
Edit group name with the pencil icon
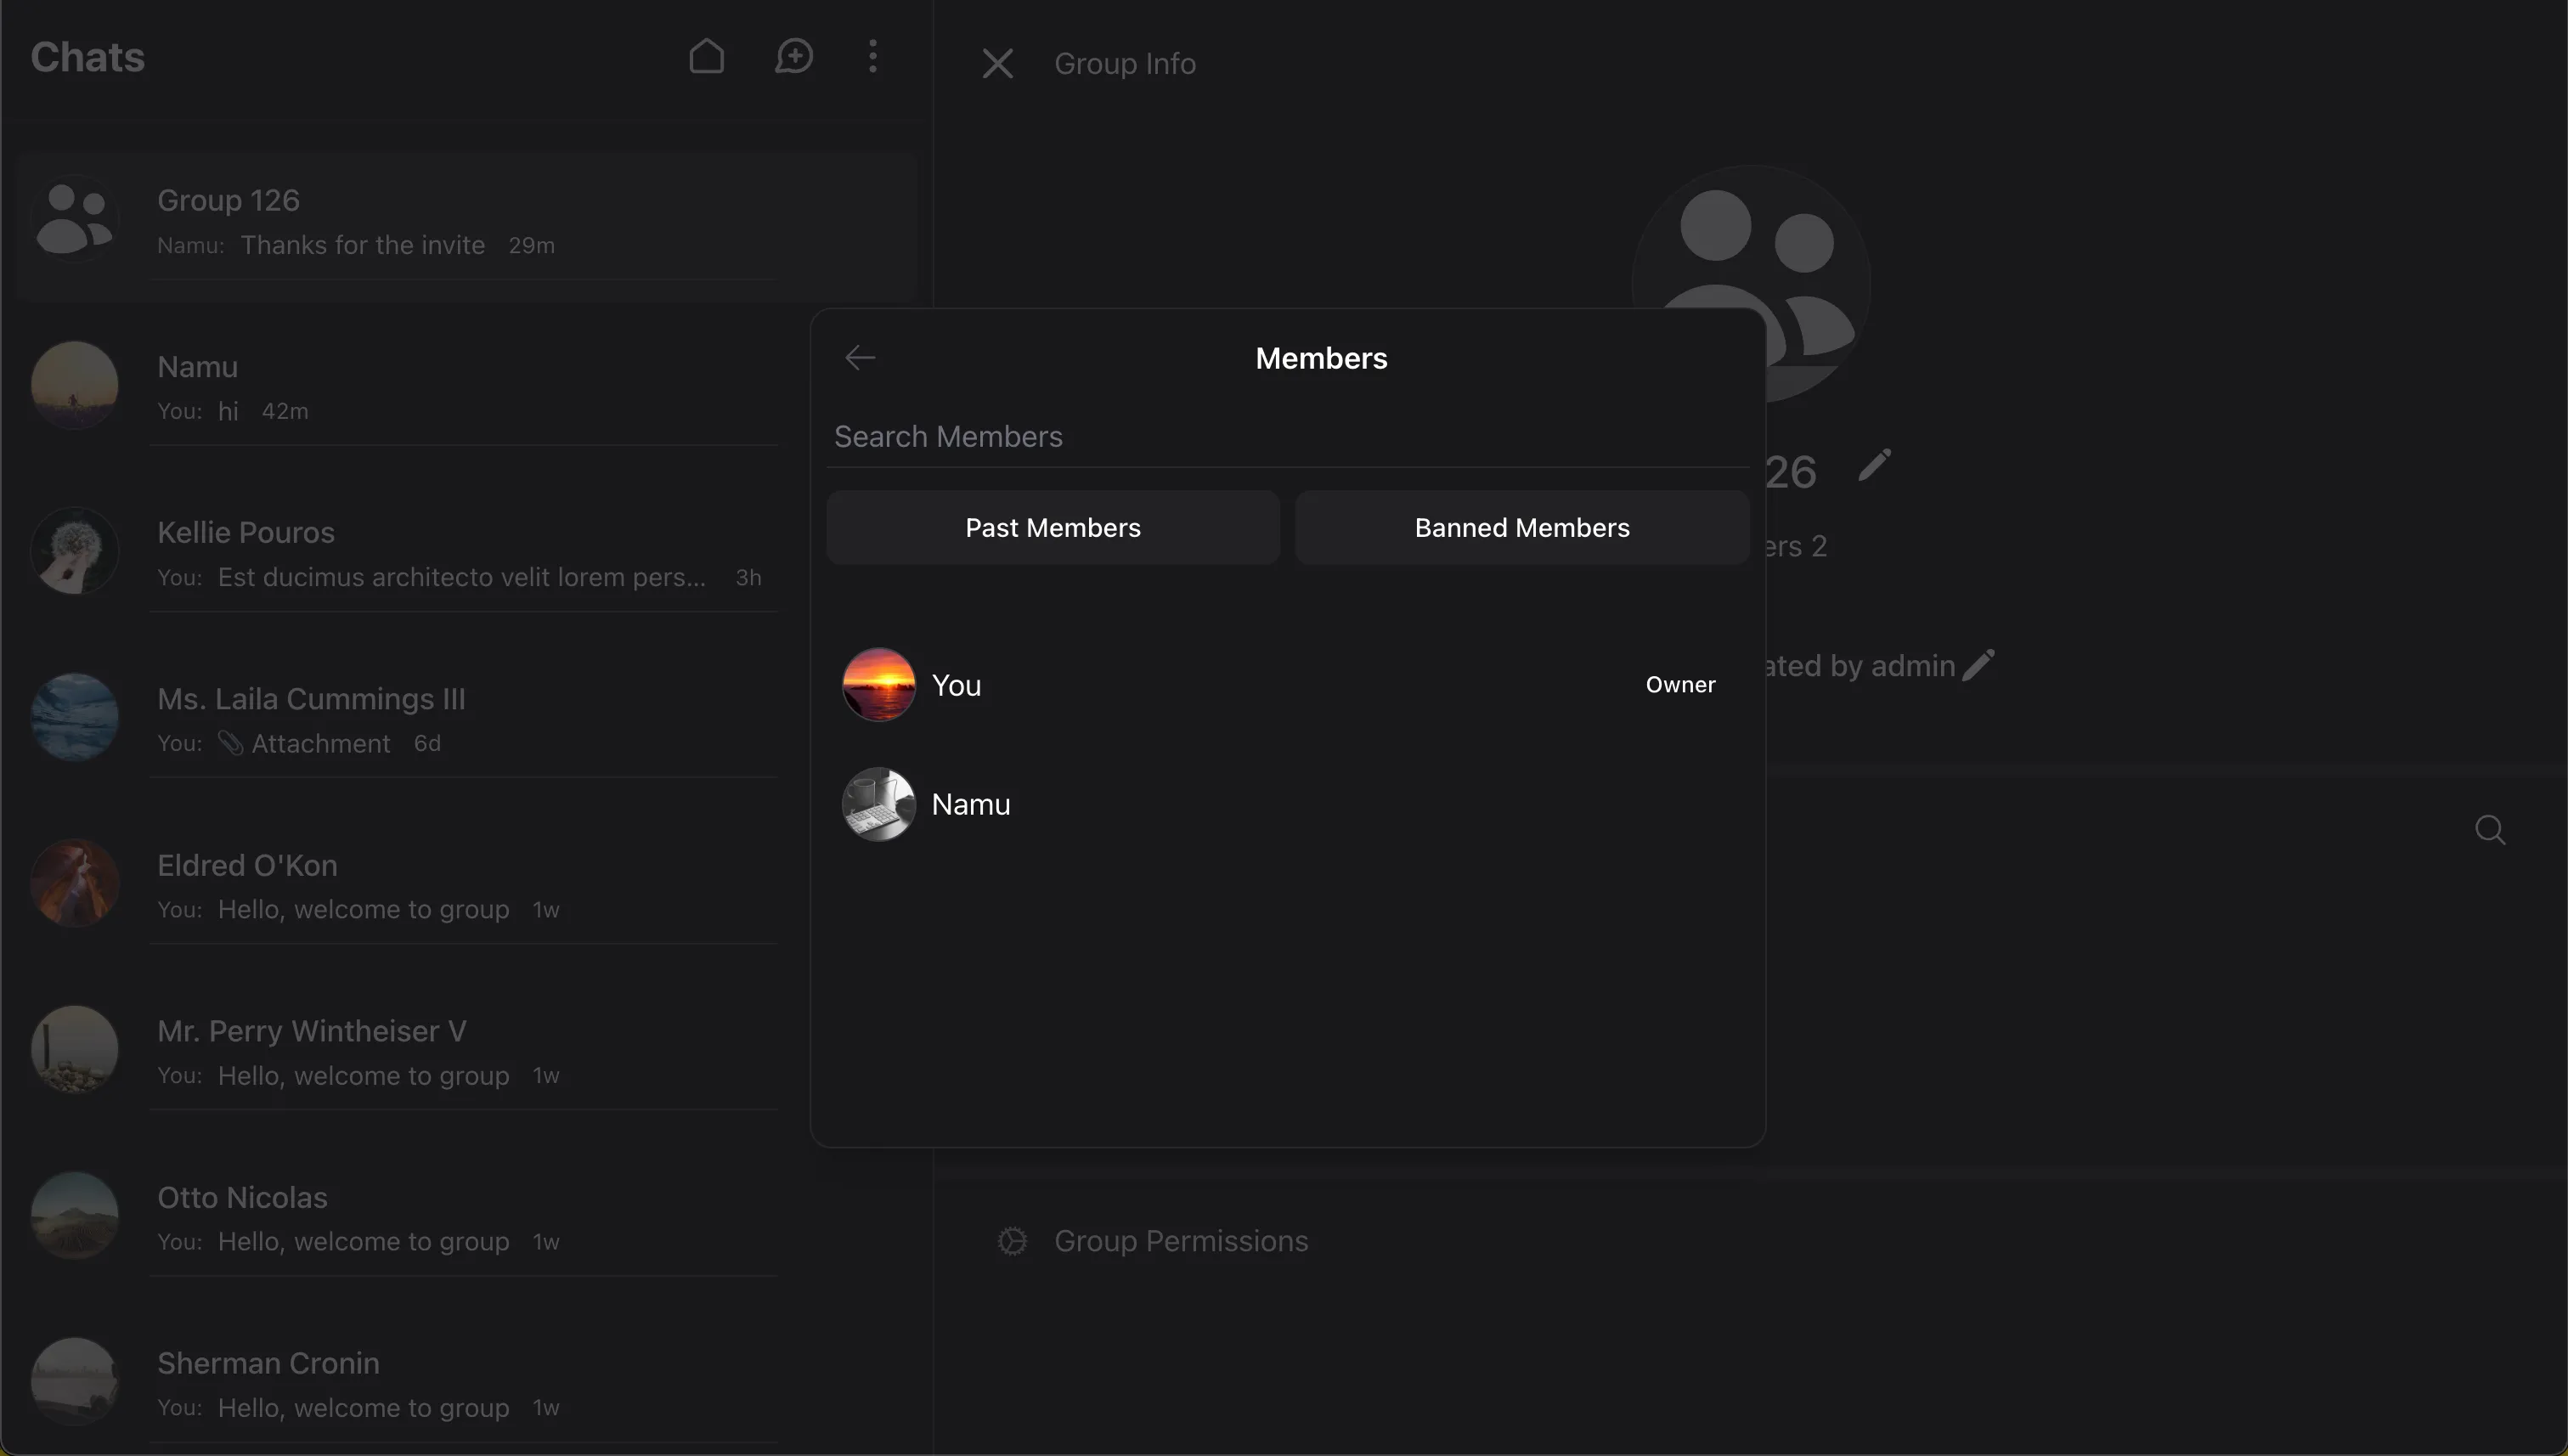click(1874, 465)
